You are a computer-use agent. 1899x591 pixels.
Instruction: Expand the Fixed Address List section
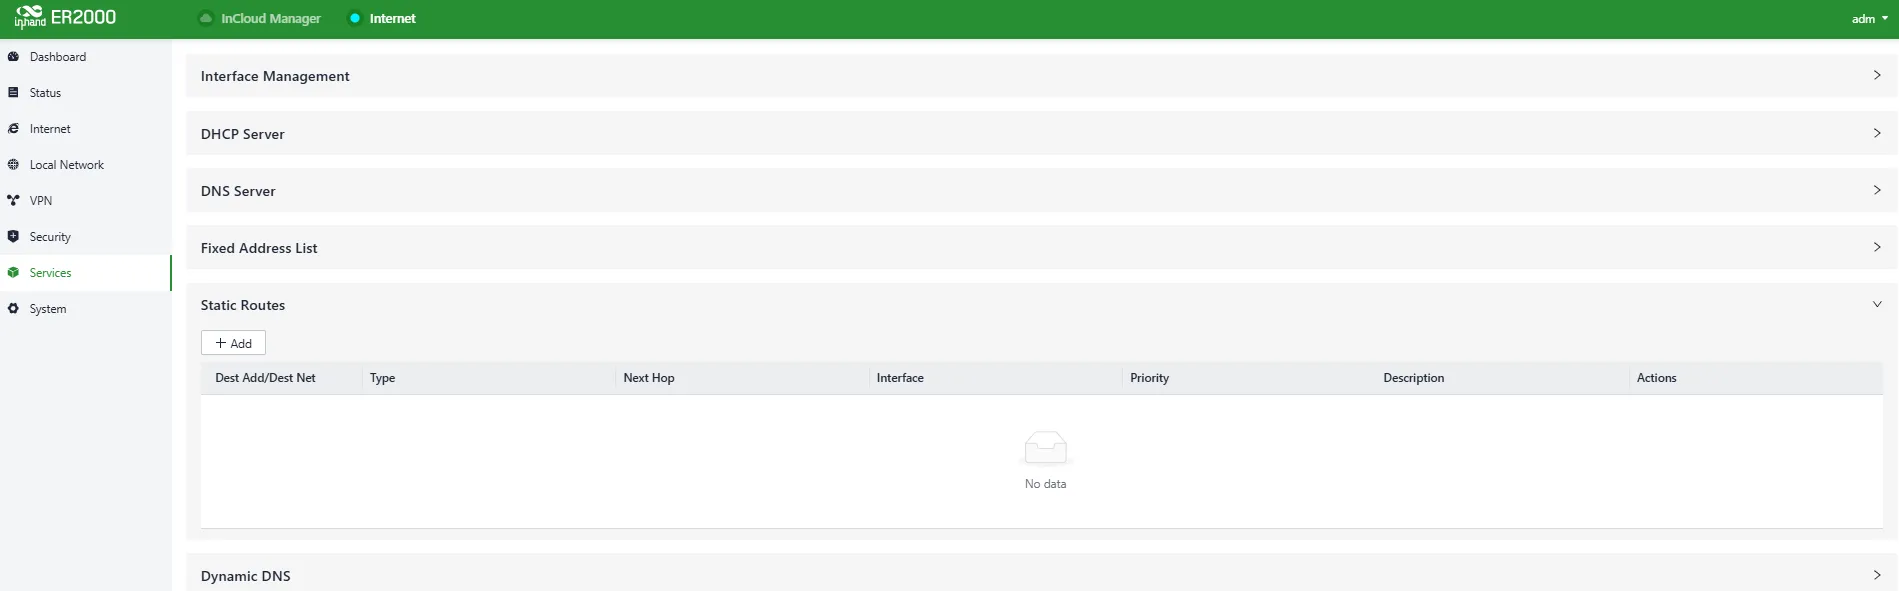click(1877, 247)
